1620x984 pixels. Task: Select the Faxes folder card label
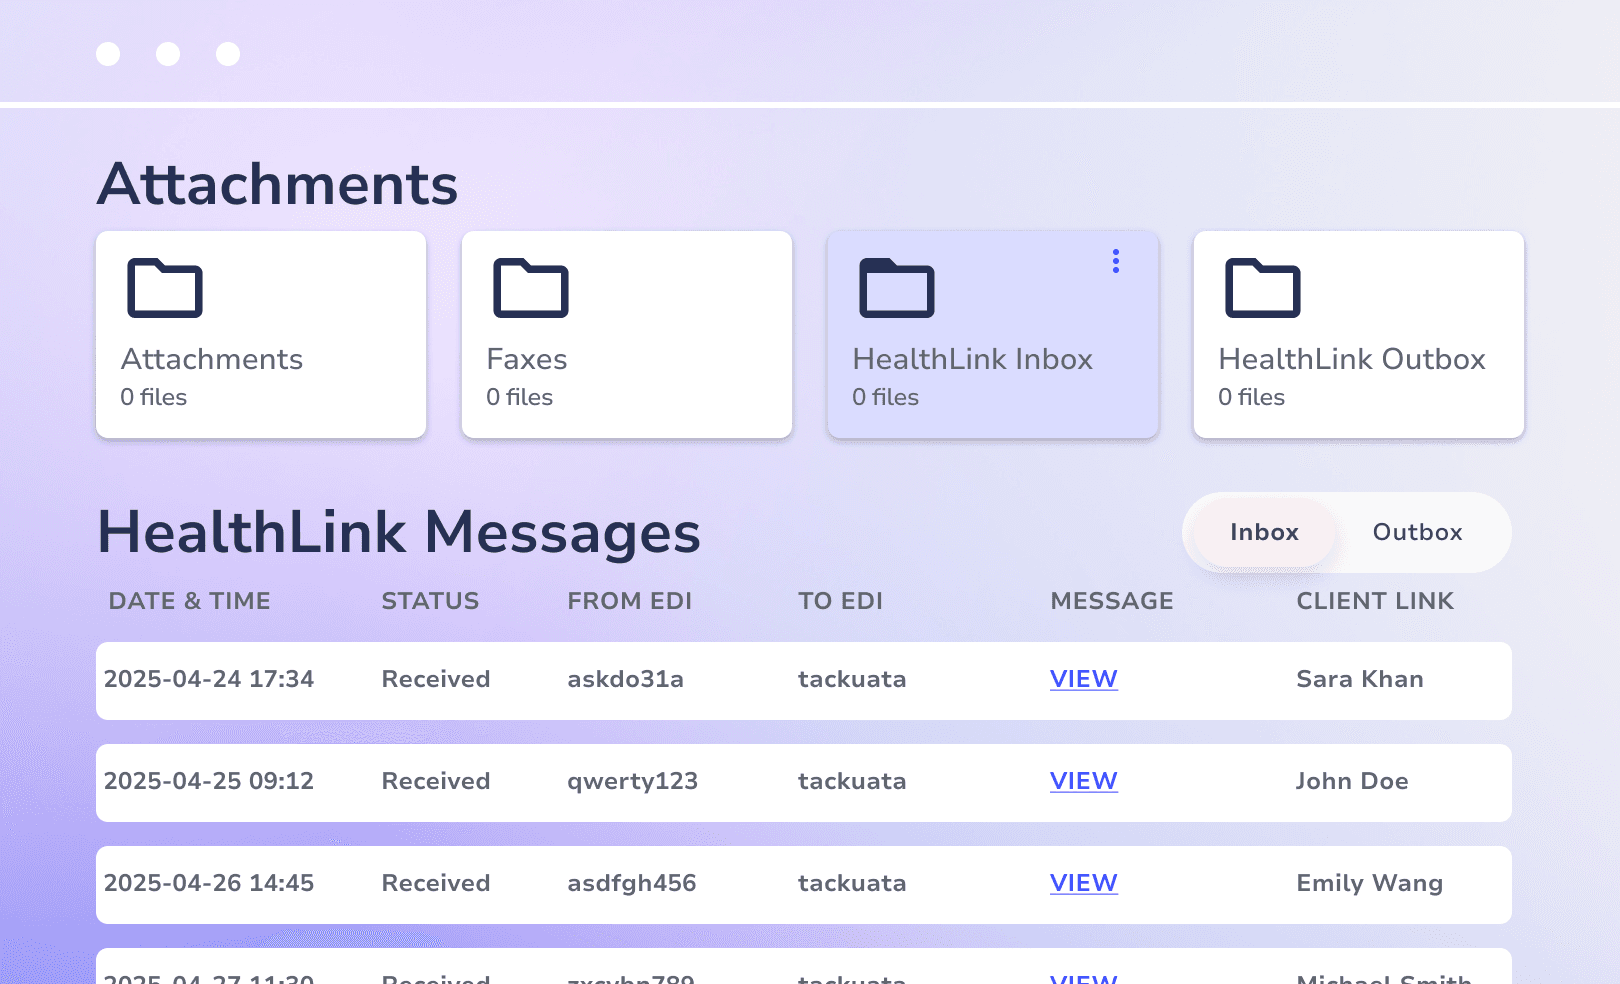tap(527, 359)
